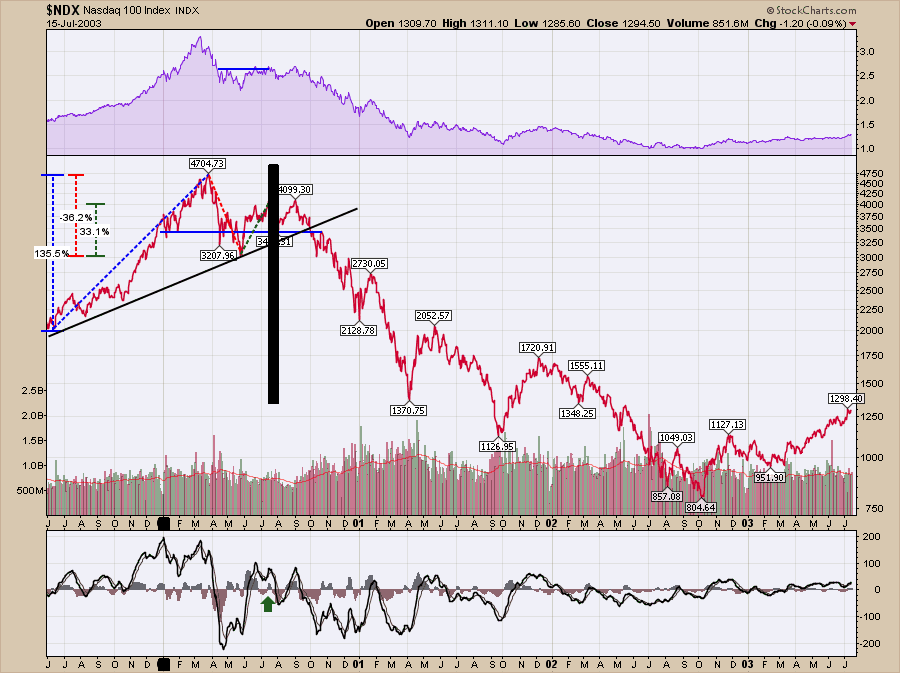
Task: Click the Chg -1.20 (-0.09%) readout
Action: [800, 24]
